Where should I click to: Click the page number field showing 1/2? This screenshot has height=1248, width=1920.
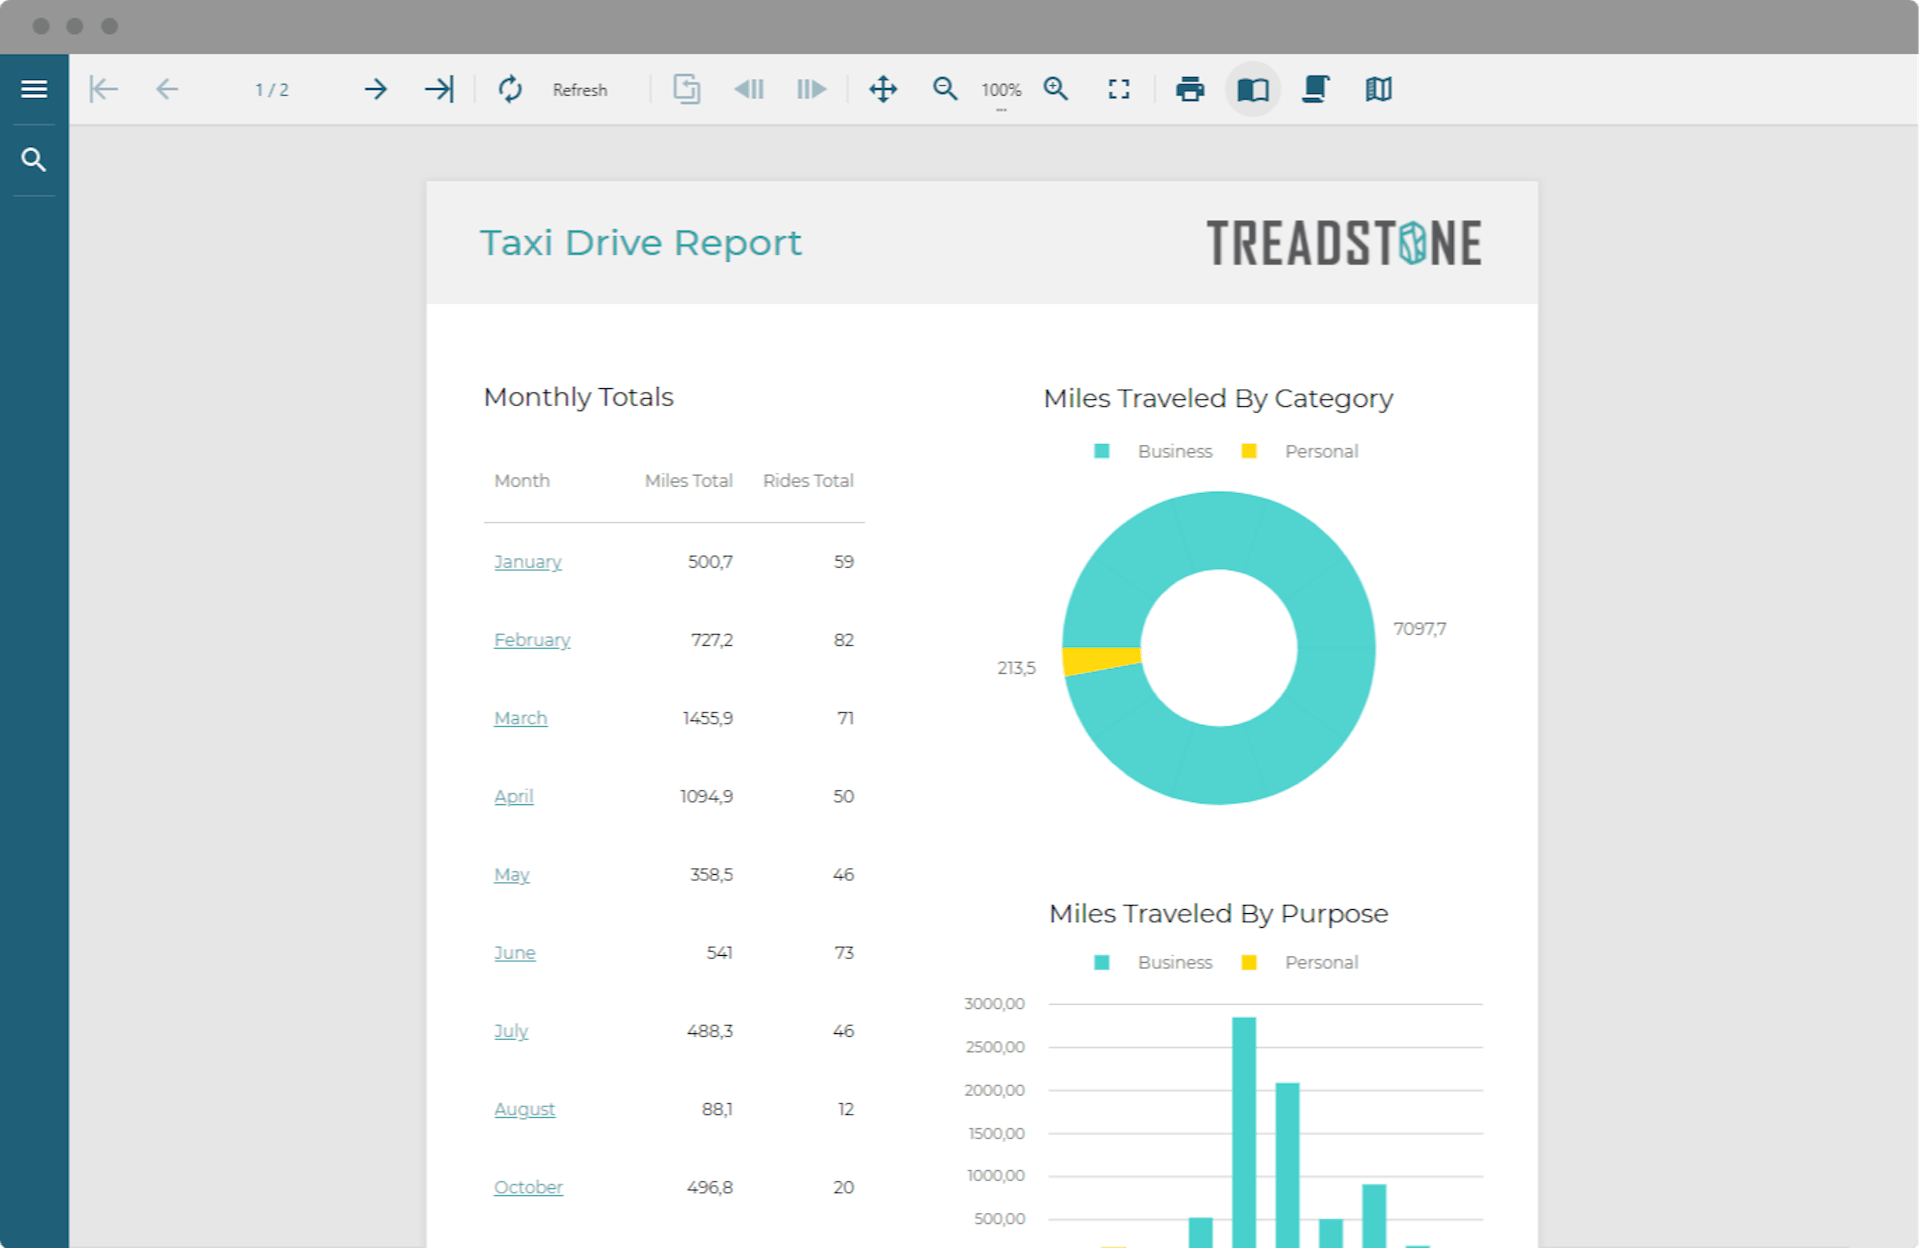[271, 89]
